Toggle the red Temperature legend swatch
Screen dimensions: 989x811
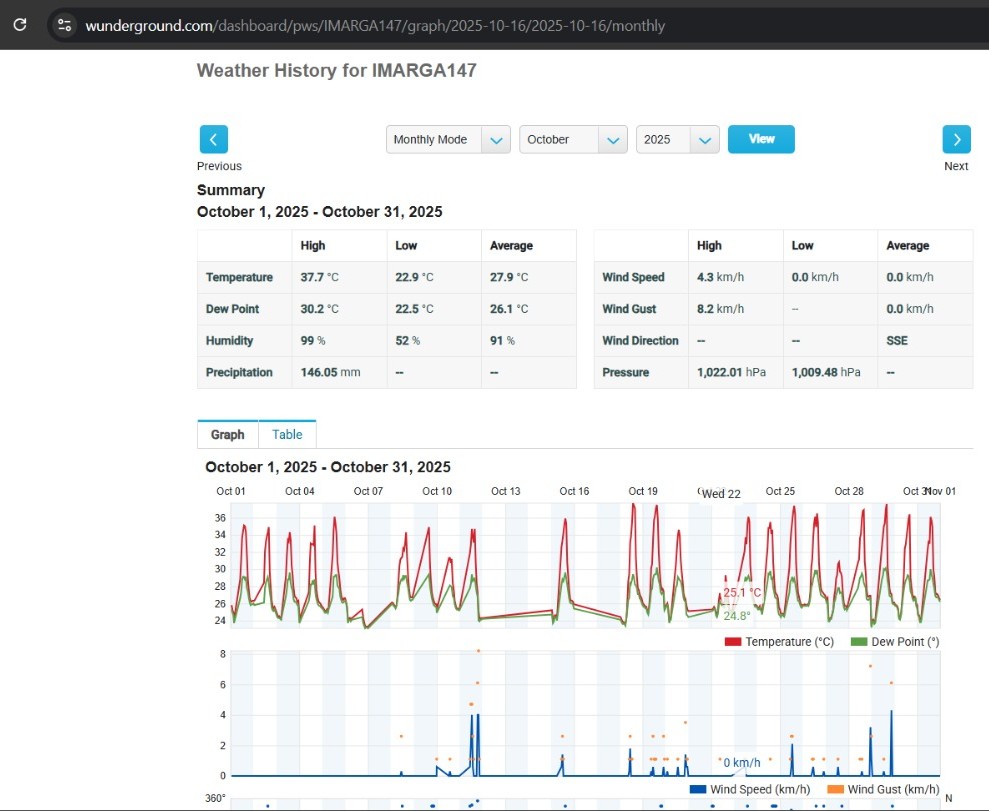[x=732, y=641]
